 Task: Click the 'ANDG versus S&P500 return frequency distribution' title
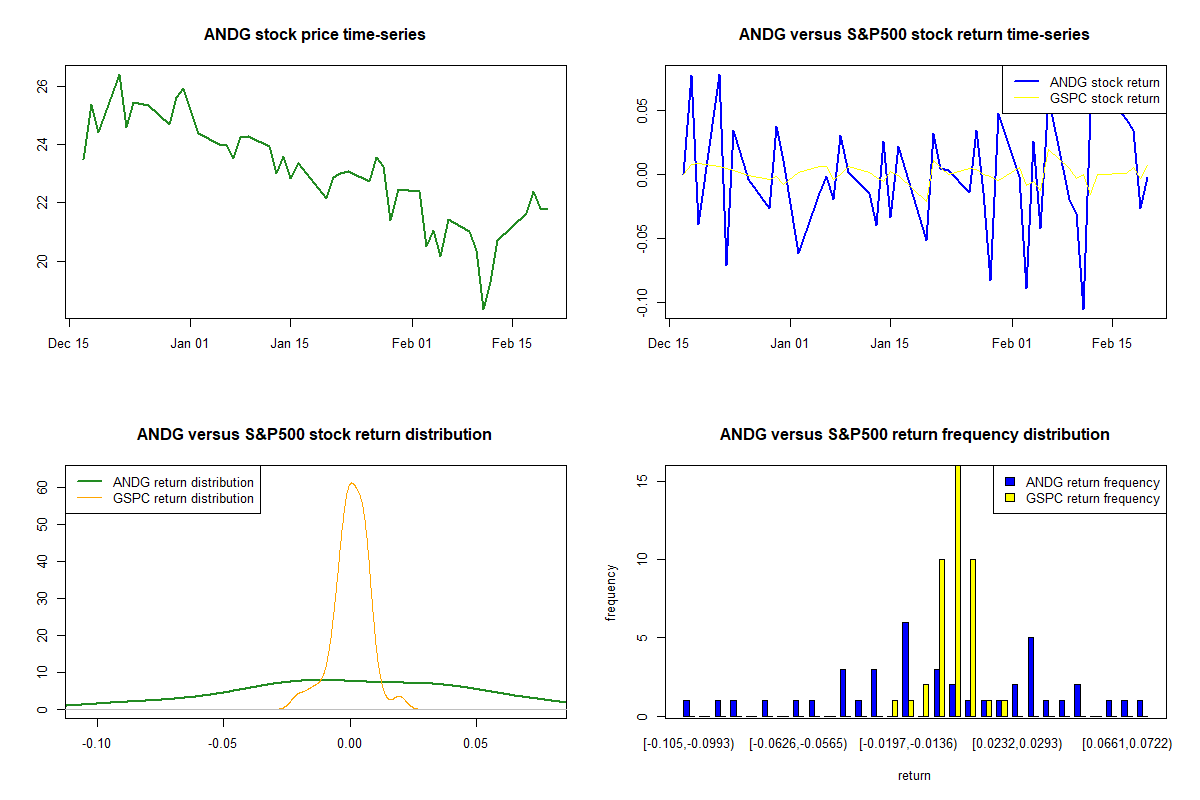(x=914, y=435)
